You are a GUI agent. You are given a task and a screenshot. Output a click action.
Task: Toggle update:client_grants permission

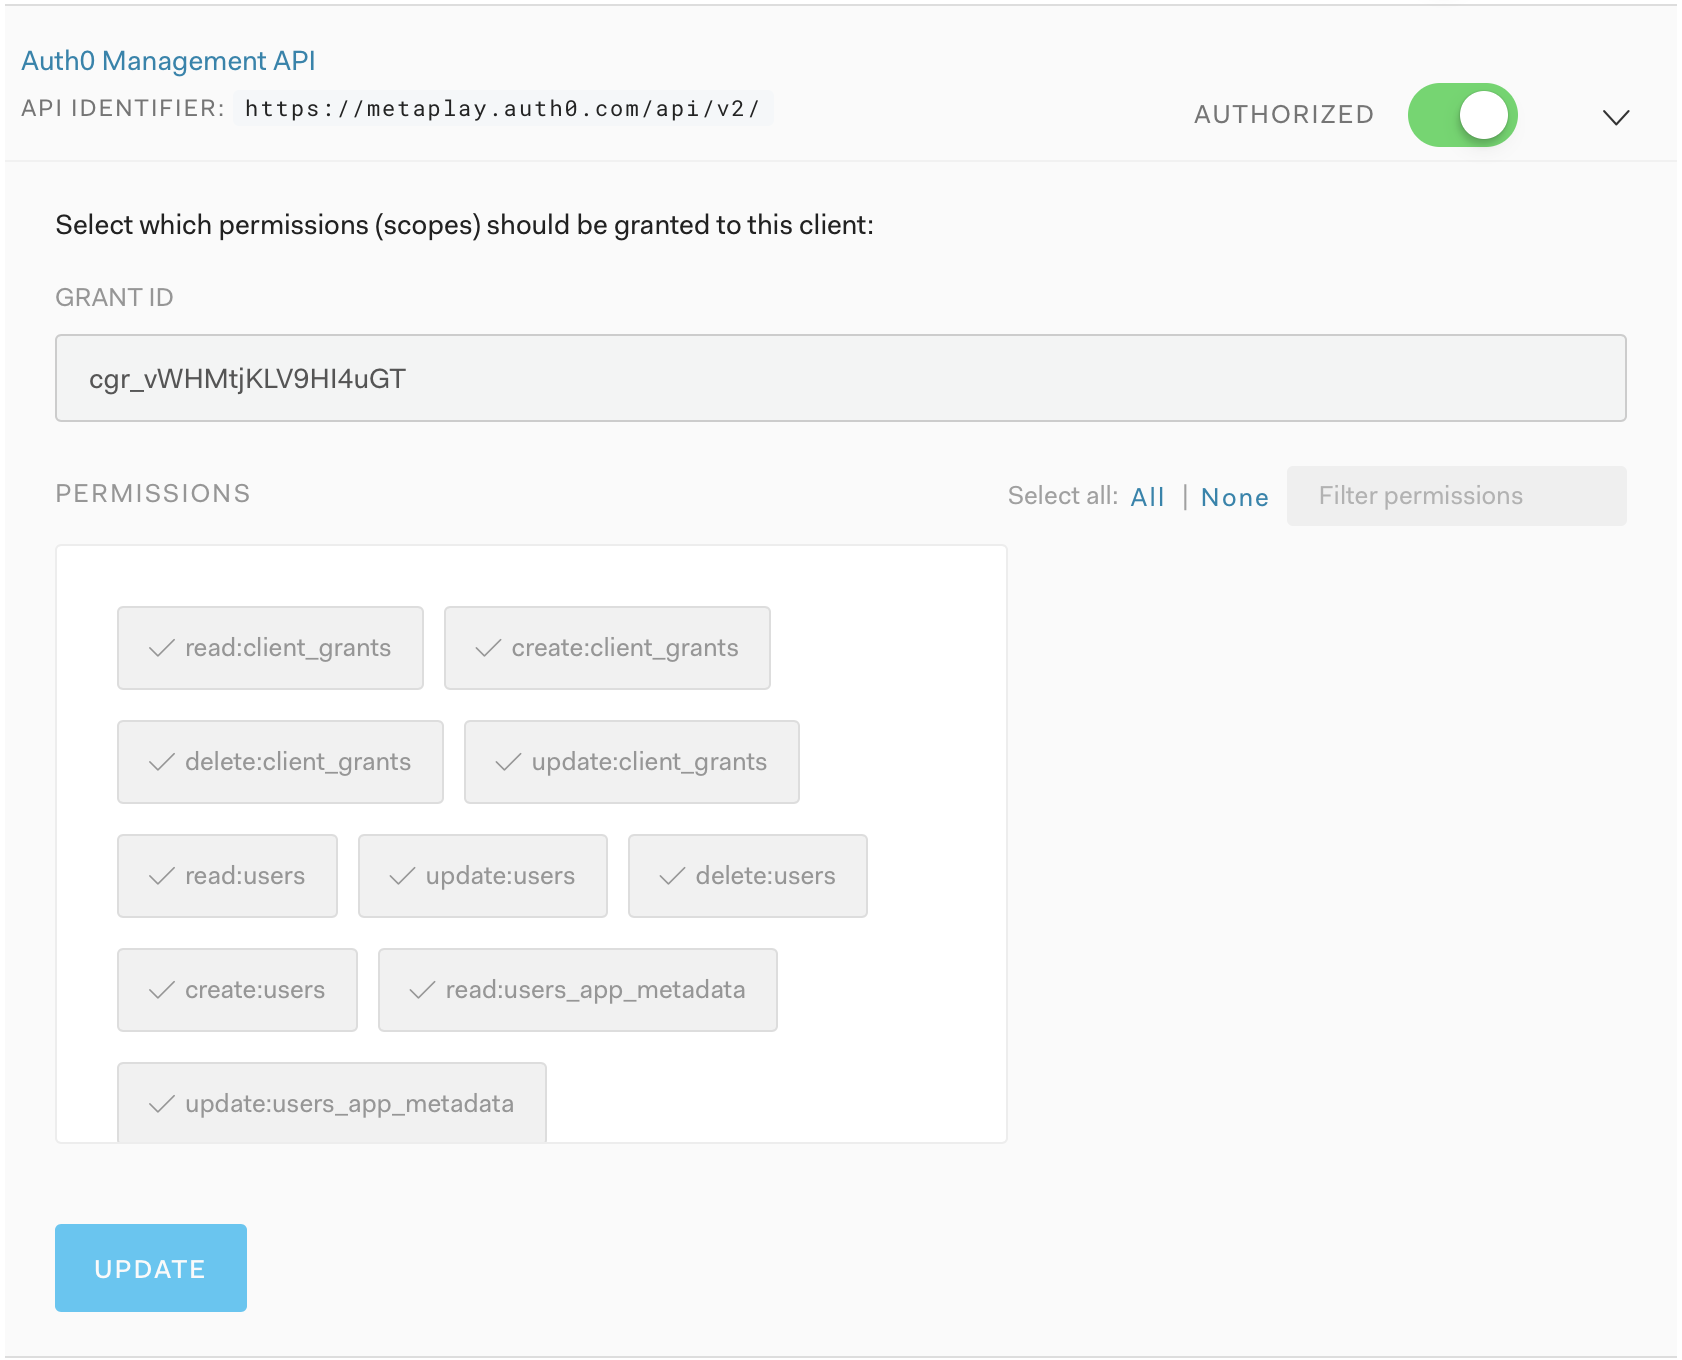point(632,762)
